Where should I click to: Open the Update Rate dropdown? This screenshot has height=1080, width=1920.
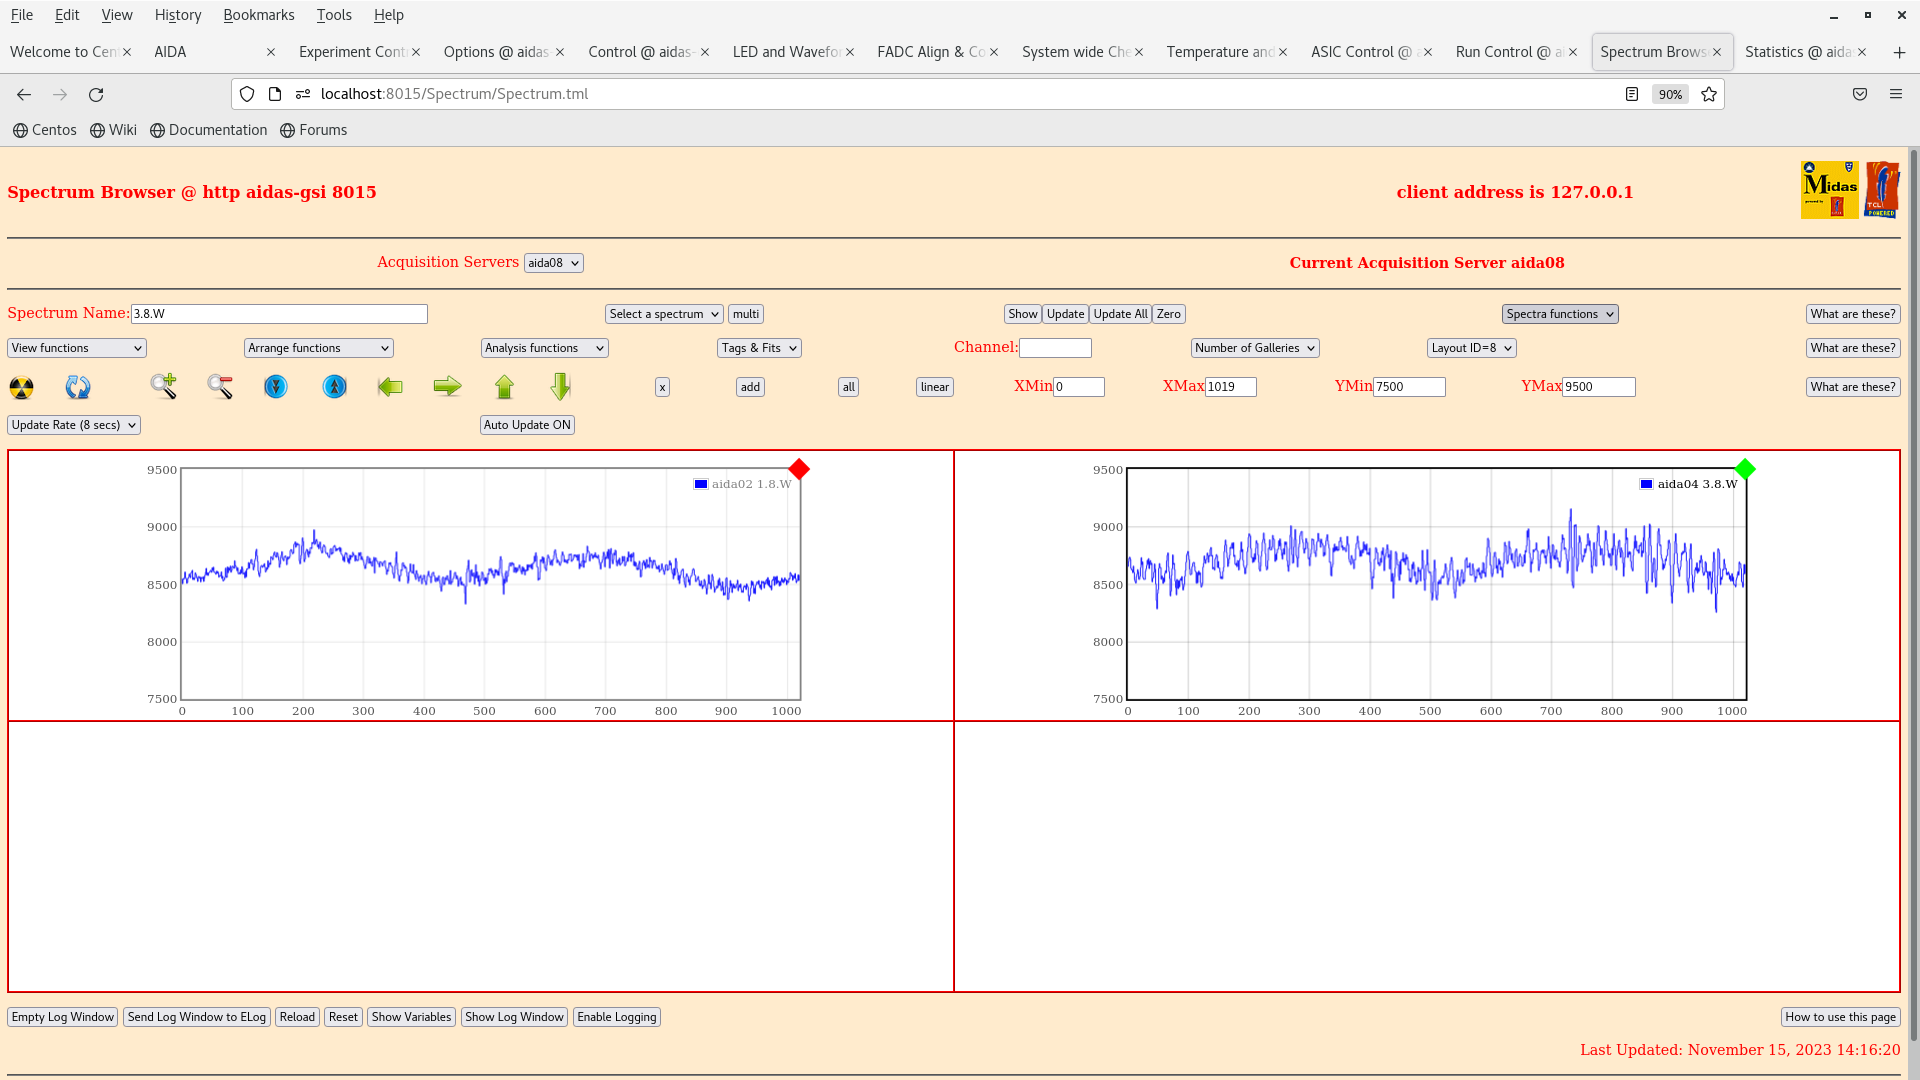pos(74,425)
